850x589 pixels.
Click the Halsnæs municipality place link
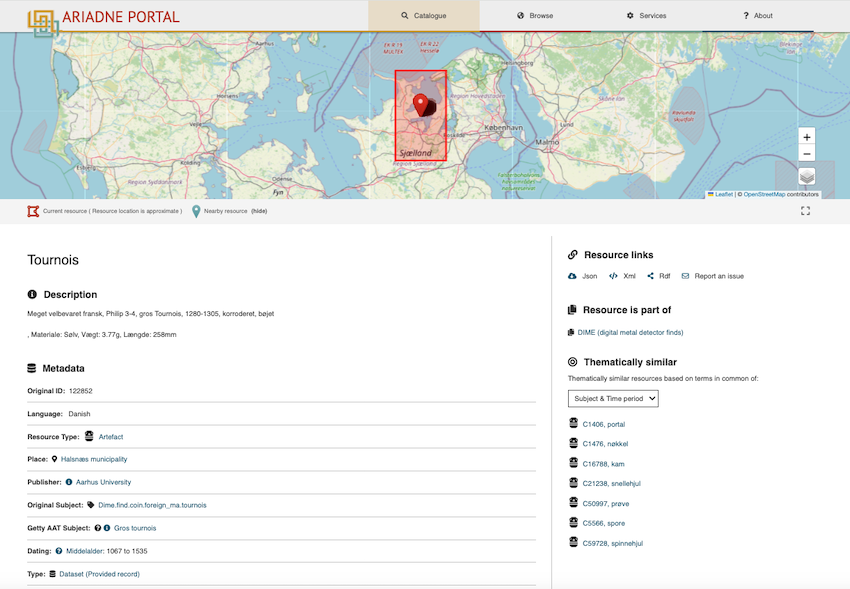click(94, 459)
